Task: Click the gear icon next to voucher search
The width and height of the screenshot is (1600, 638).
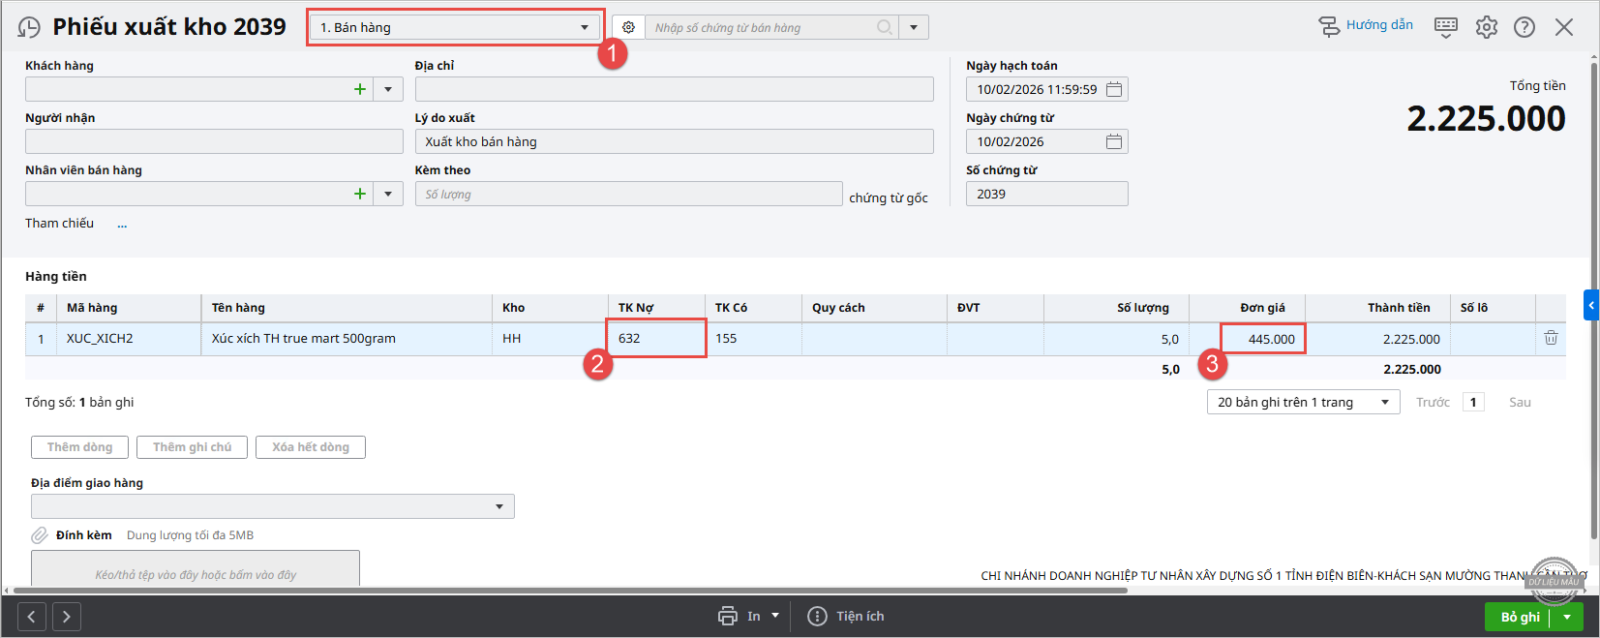Action: coord(628,28)
